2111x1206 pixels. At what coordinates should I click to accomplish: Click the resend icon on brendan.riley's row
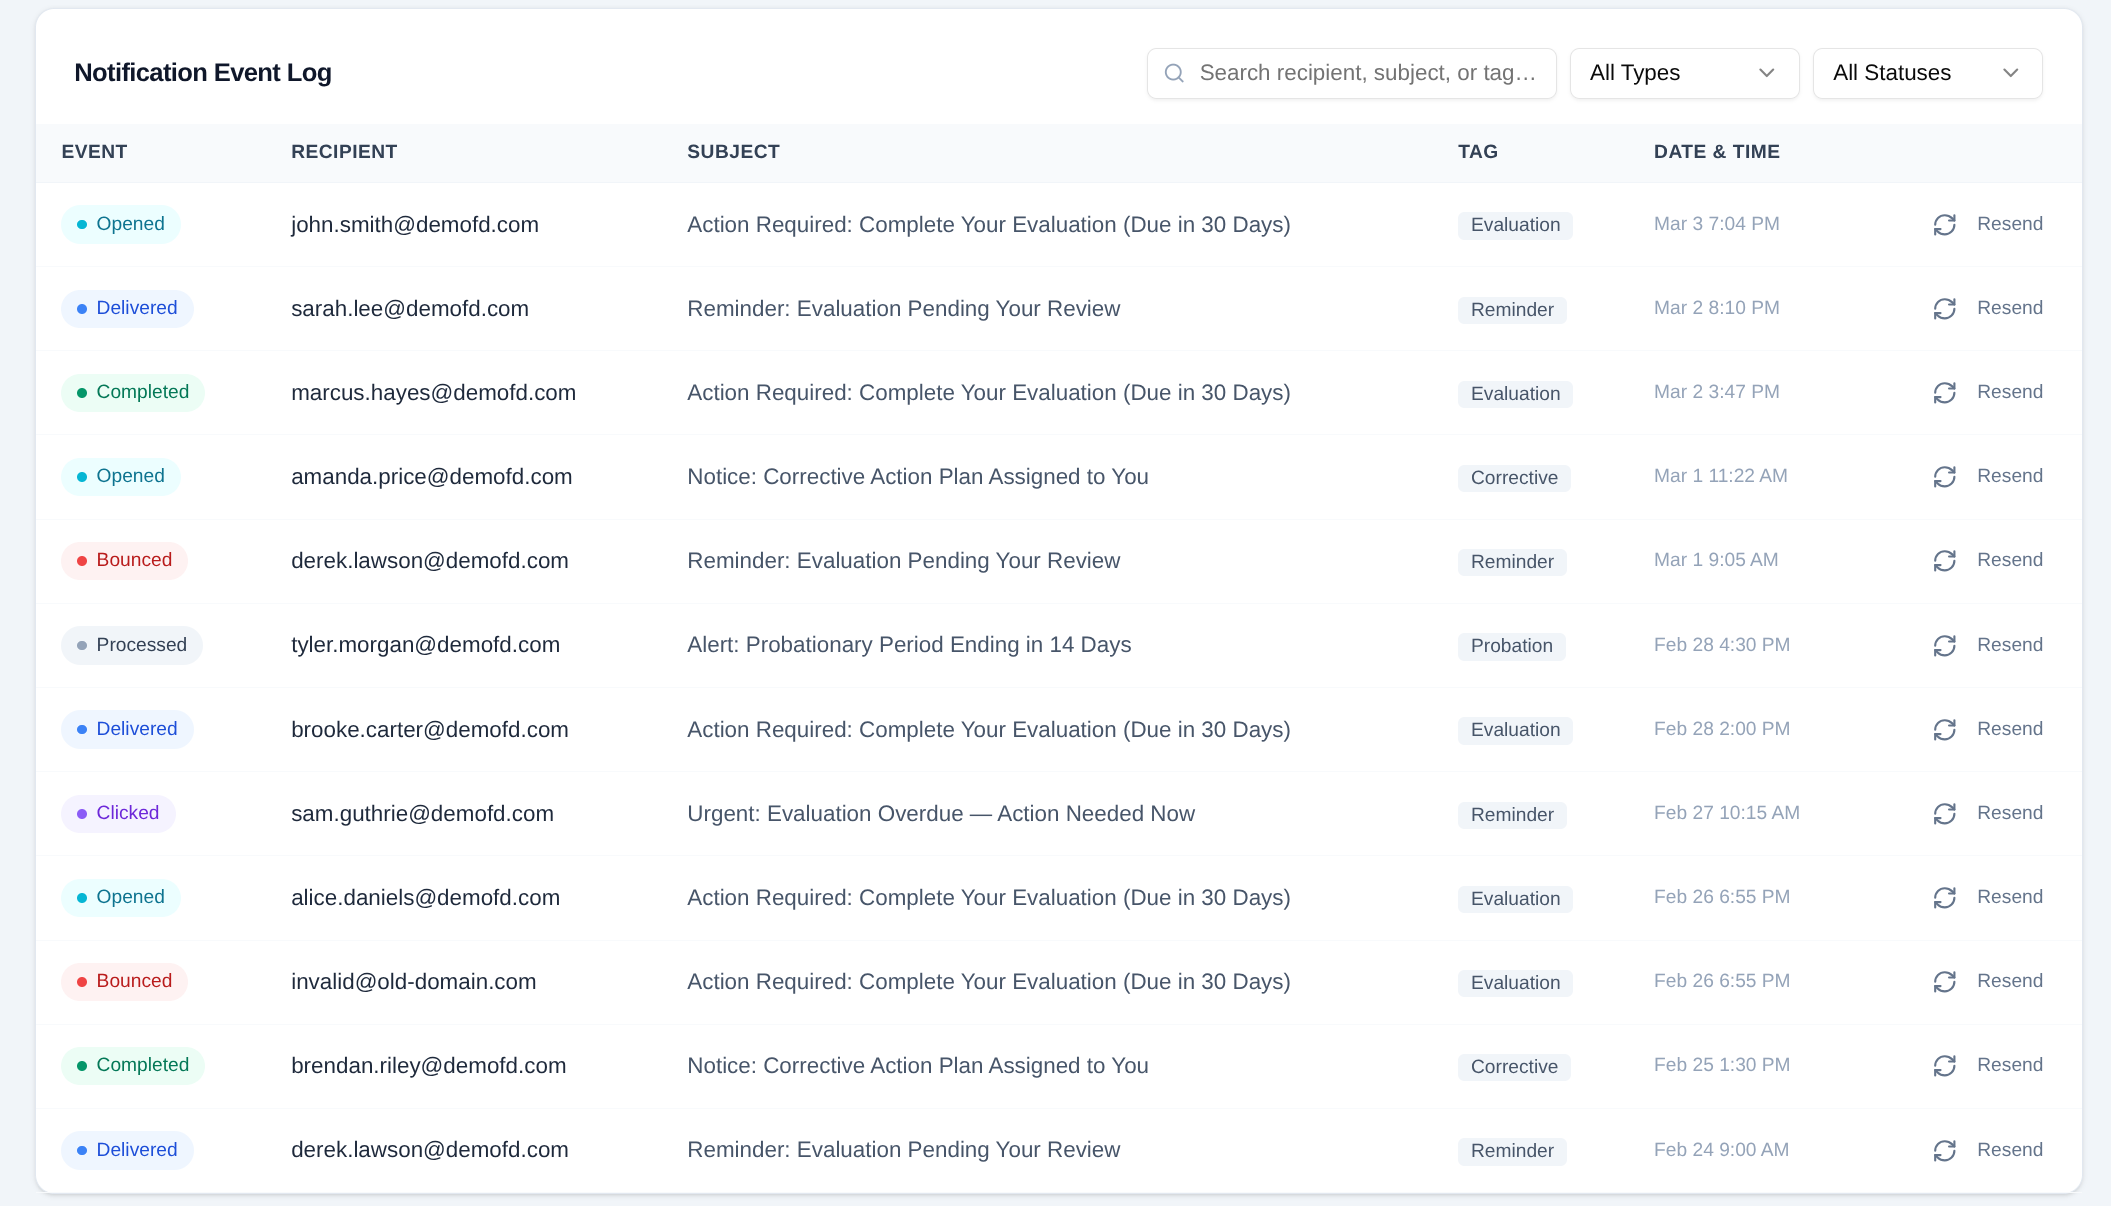click(1944, 1065)
